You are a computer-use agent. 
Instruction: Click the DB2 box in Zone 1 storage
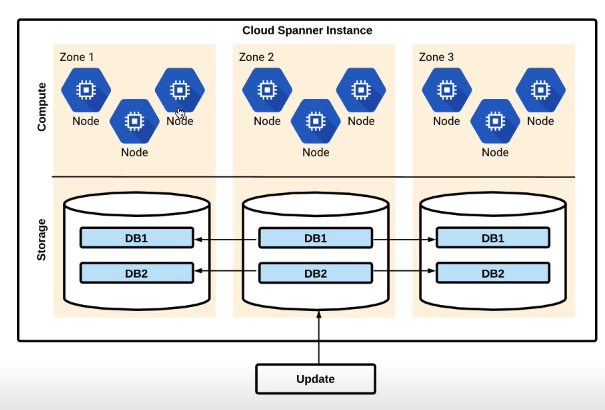(137, 273)
